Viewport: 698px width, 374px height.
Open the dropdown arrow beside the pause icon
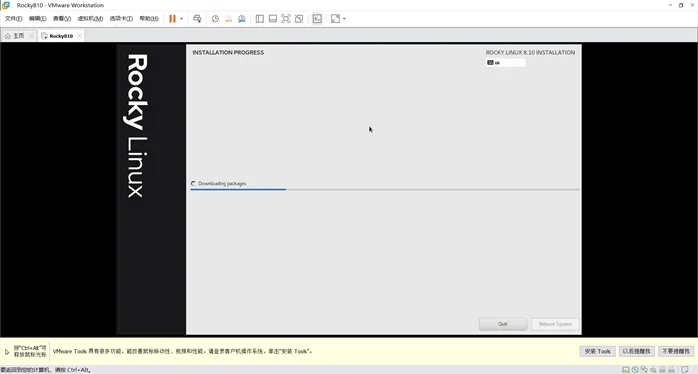tap(181, 19)
